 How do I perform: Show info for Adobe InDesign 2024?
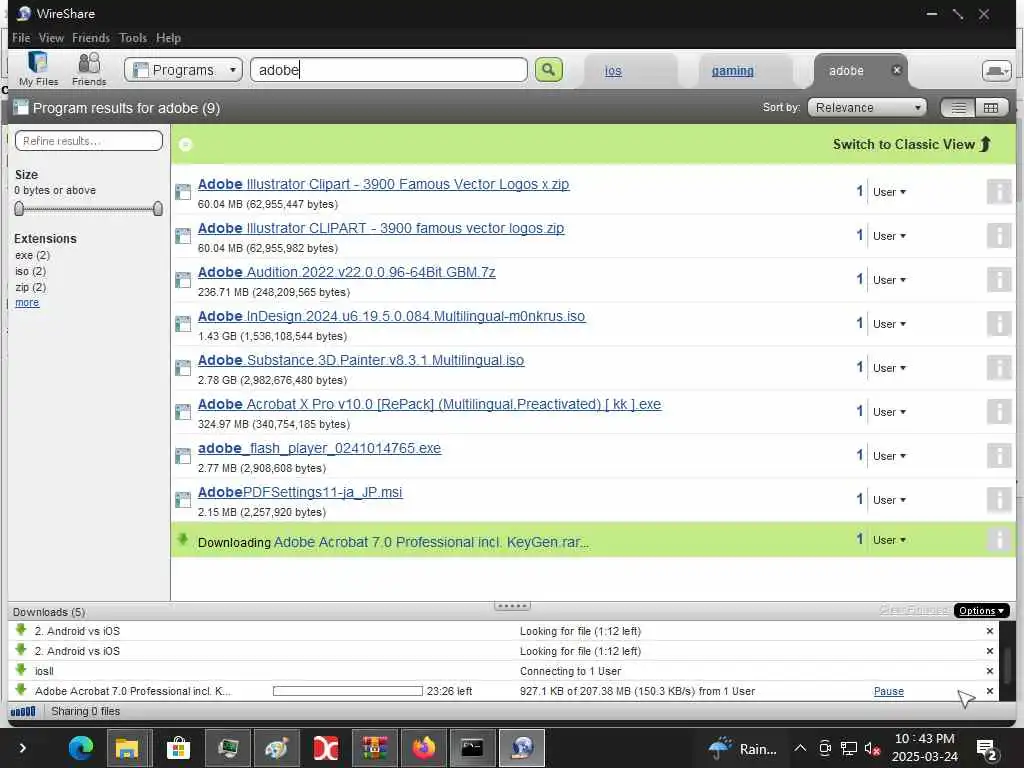pyautogui.click(x=999, y=323)
